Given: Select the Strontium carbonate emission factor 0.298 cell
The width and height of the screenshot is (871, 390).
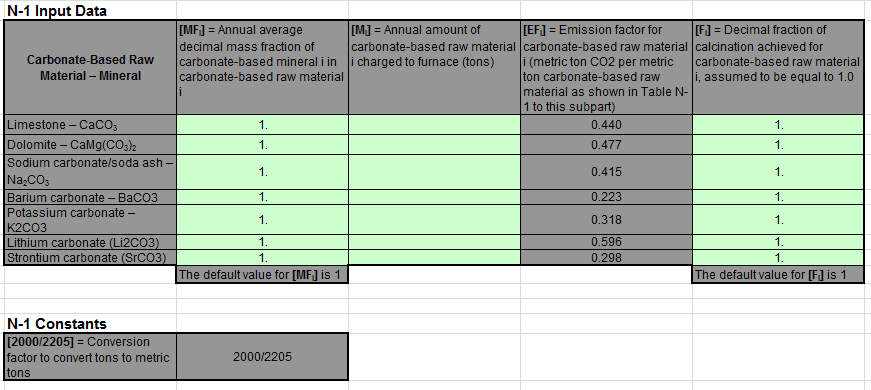Looking at the screenshot, I should click(x=606, y=257).
